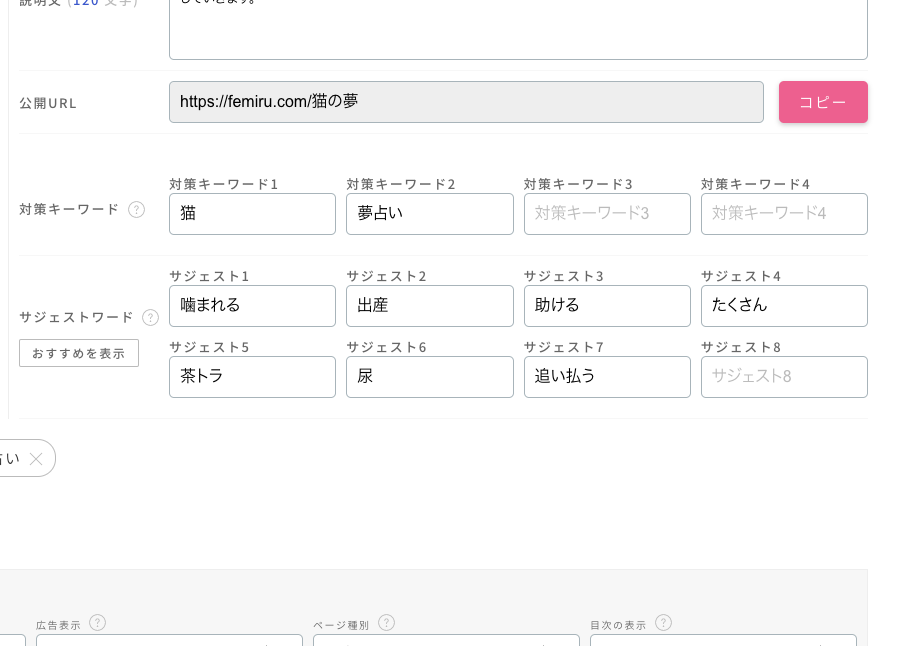Screen dimensions: 909x646
Task: Click inside the 説明文 text area
Action: (518, 30)
